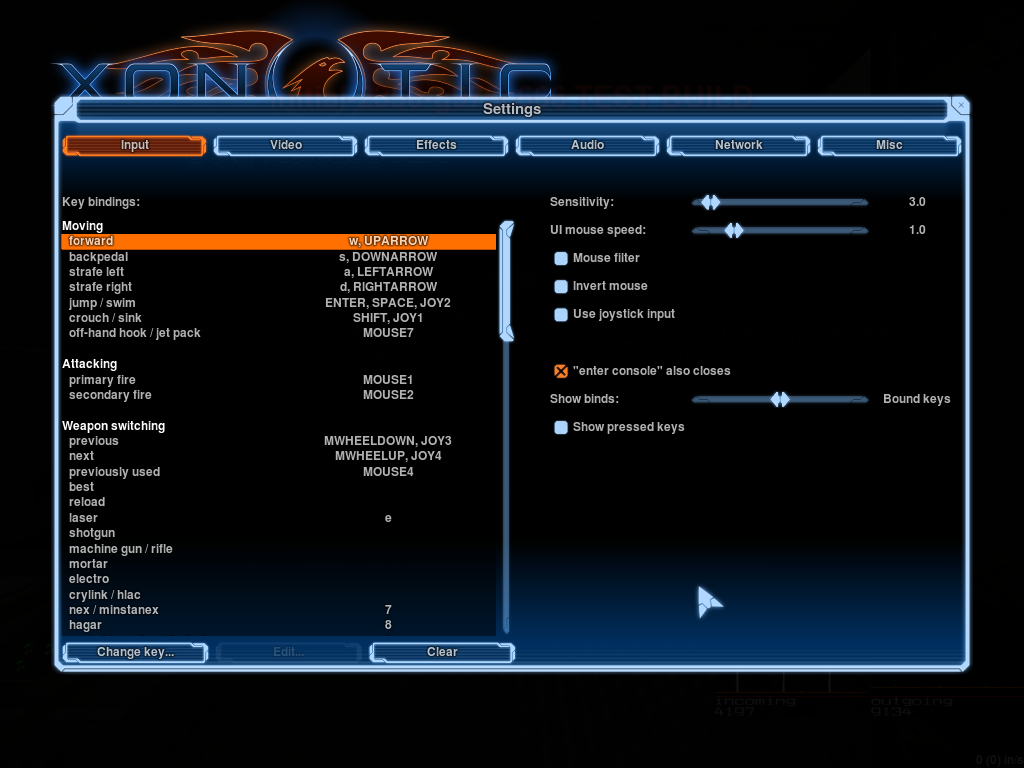The height and width of the screenshot is (768, 1024).
Task: Select the reload binding row
Action: coord(279,502)
